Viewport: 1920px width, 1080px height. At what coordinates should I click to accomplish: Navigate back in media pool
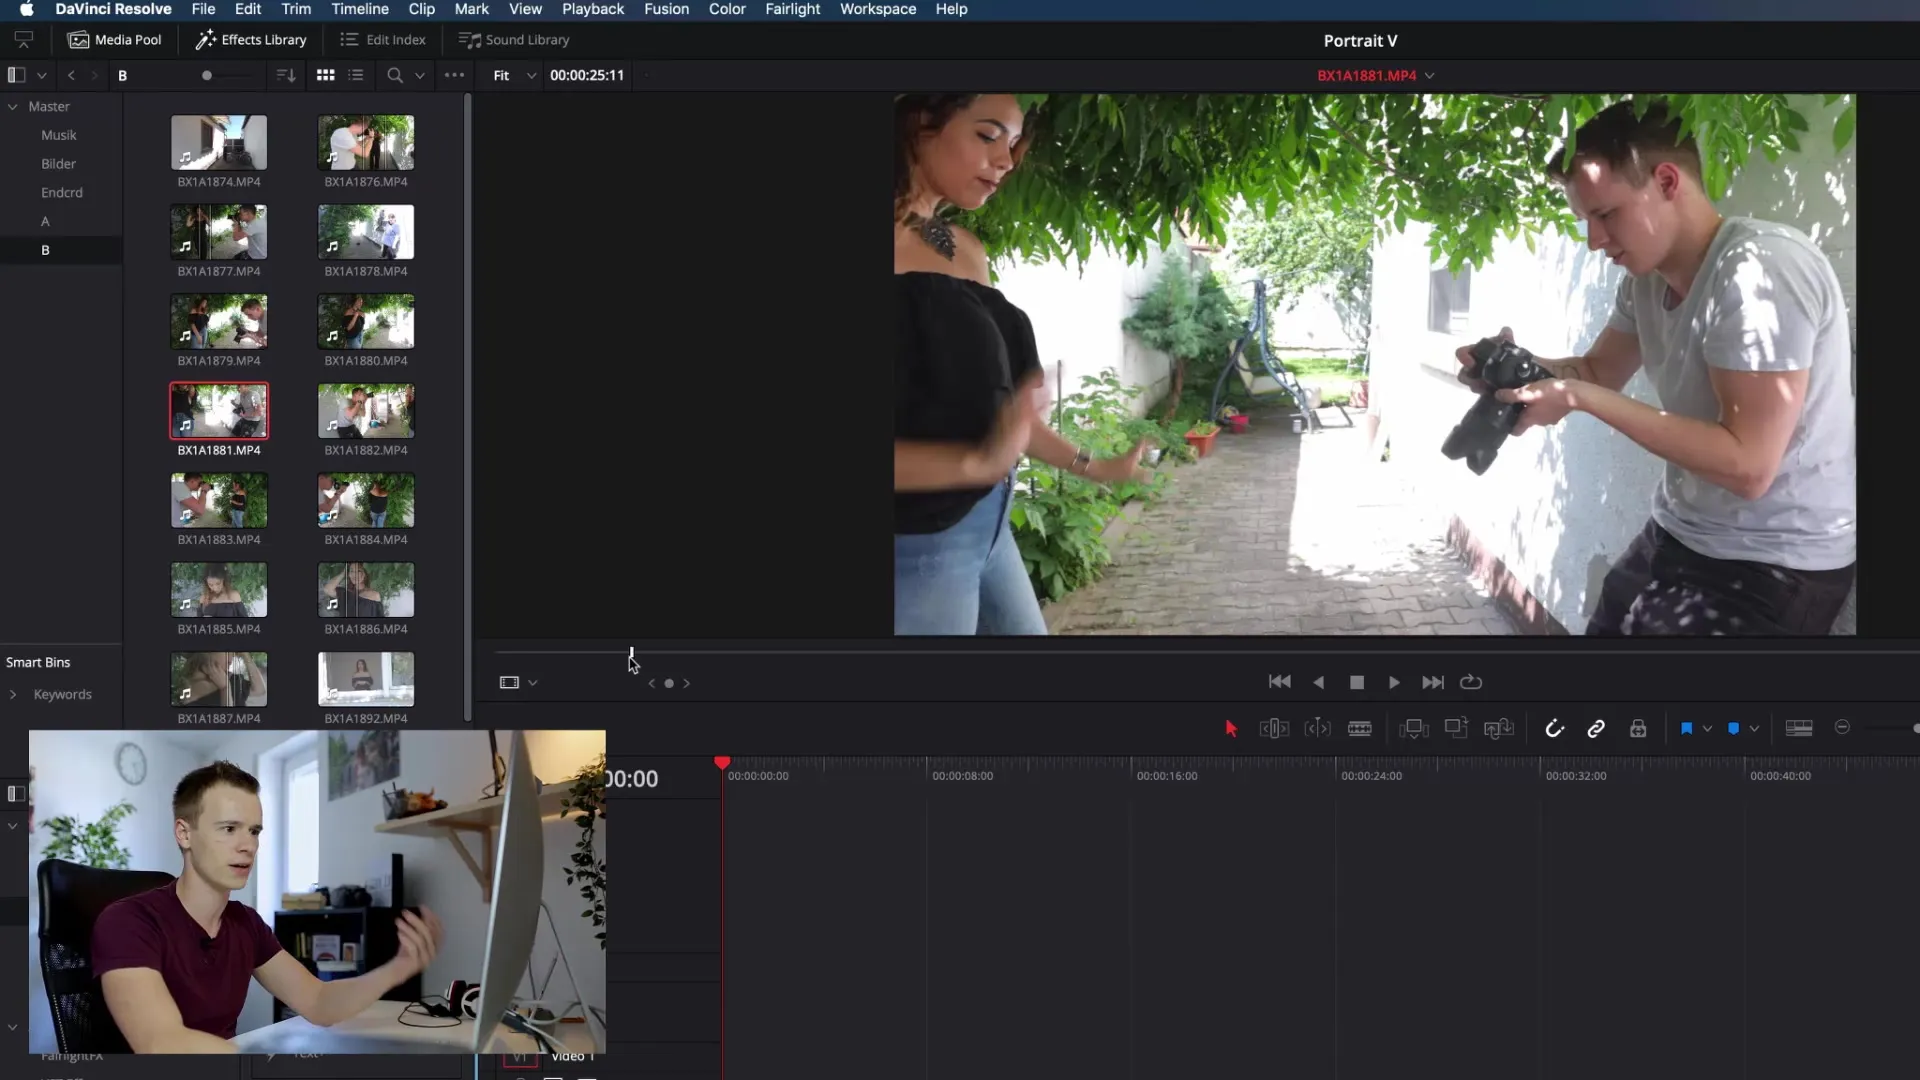click(x=71, y=75)
